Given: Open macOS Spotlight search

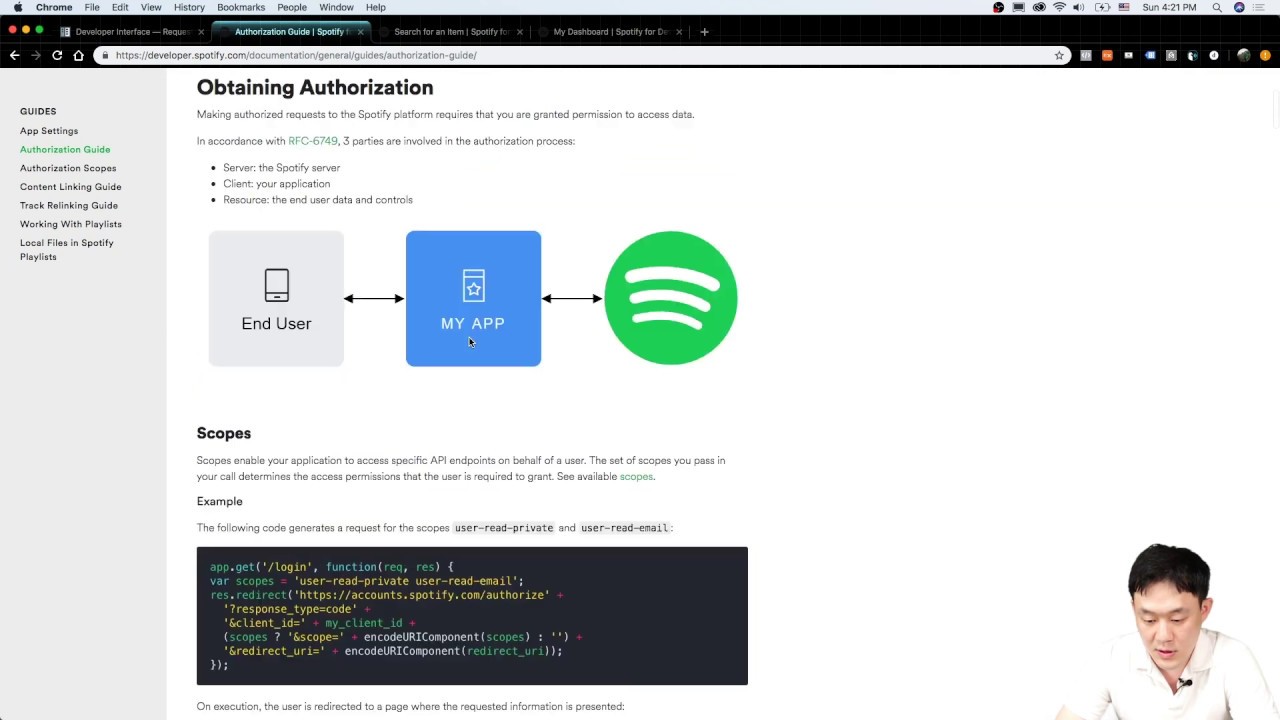Looking at the screenshot, I should tap(1217, 7).
